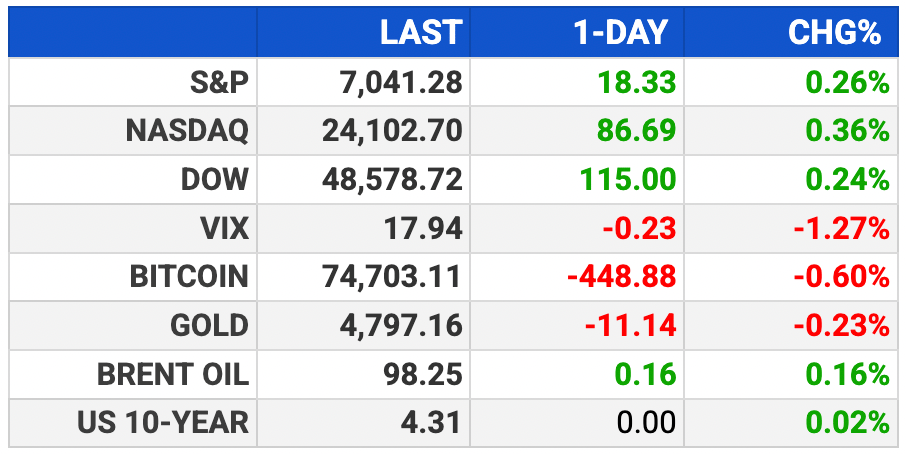Image resolution: width=906 pixels, height=454 pixels.
Task: Click the S&P last value 7,041.28
Action: (x=399, y=82)
